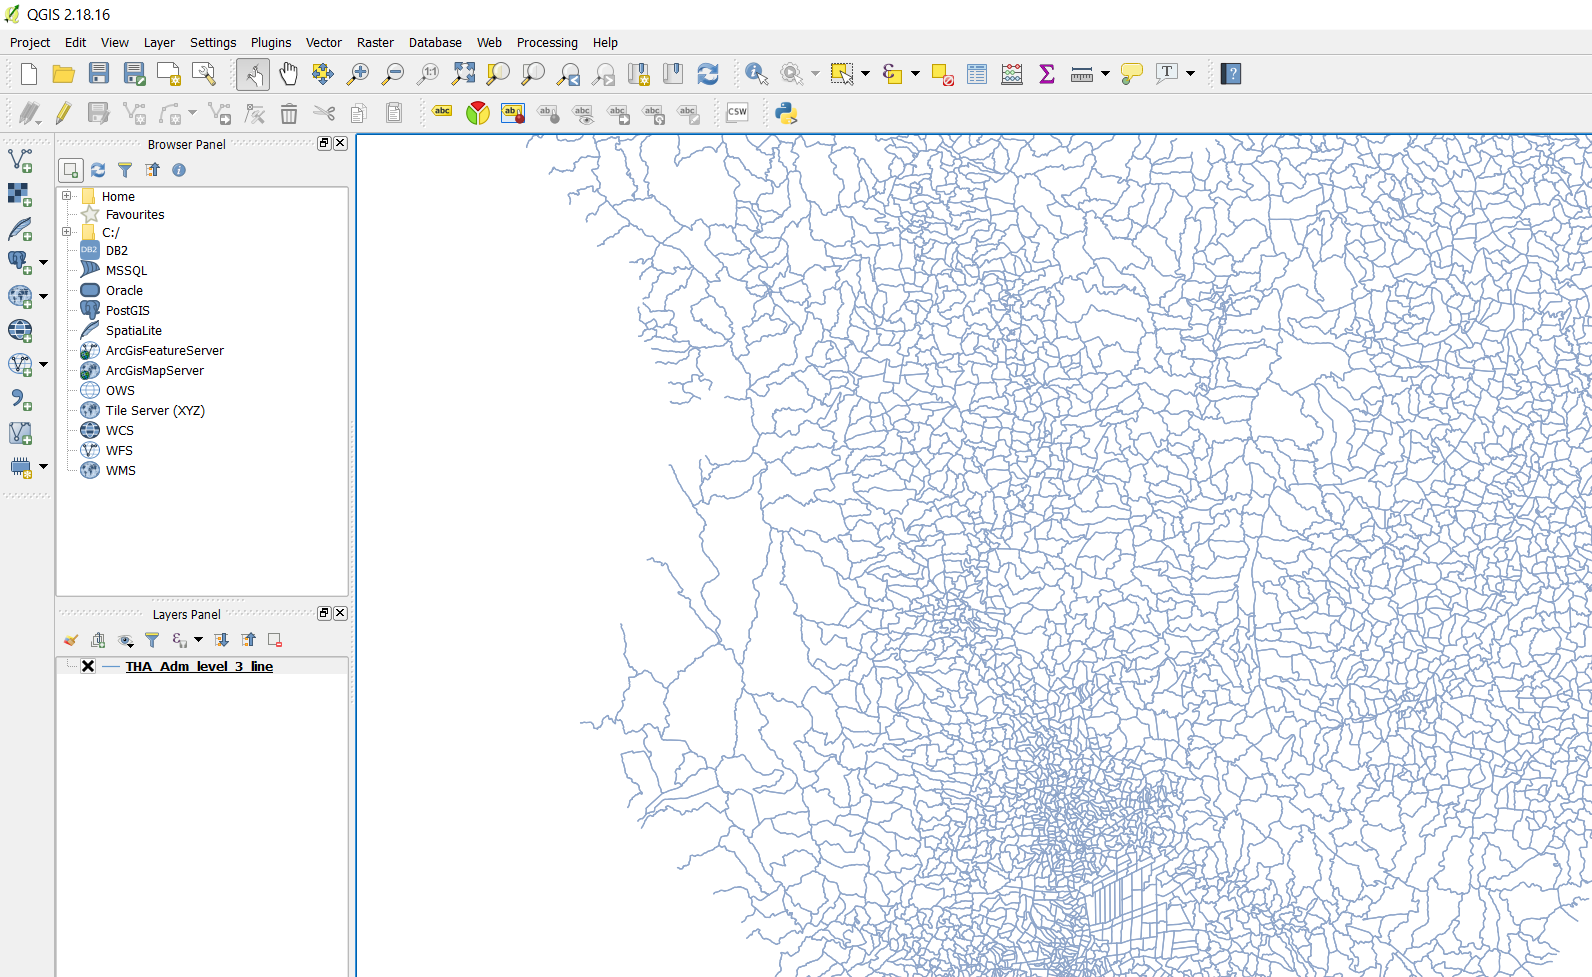Select the Favourites item
The height and width of the screenshot is (977, 1592).
click(135, 215)
